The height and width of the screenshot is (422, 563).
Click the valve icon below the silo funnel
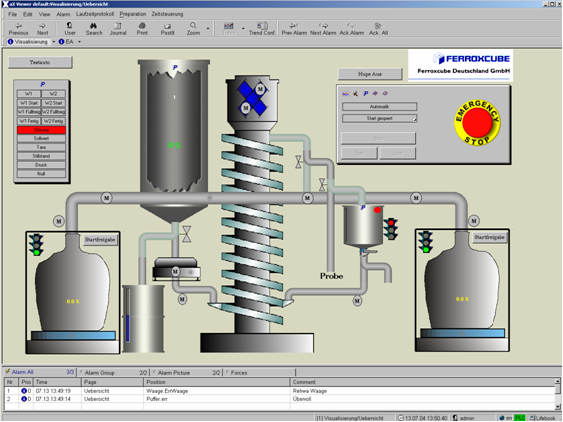coord(187,234)
